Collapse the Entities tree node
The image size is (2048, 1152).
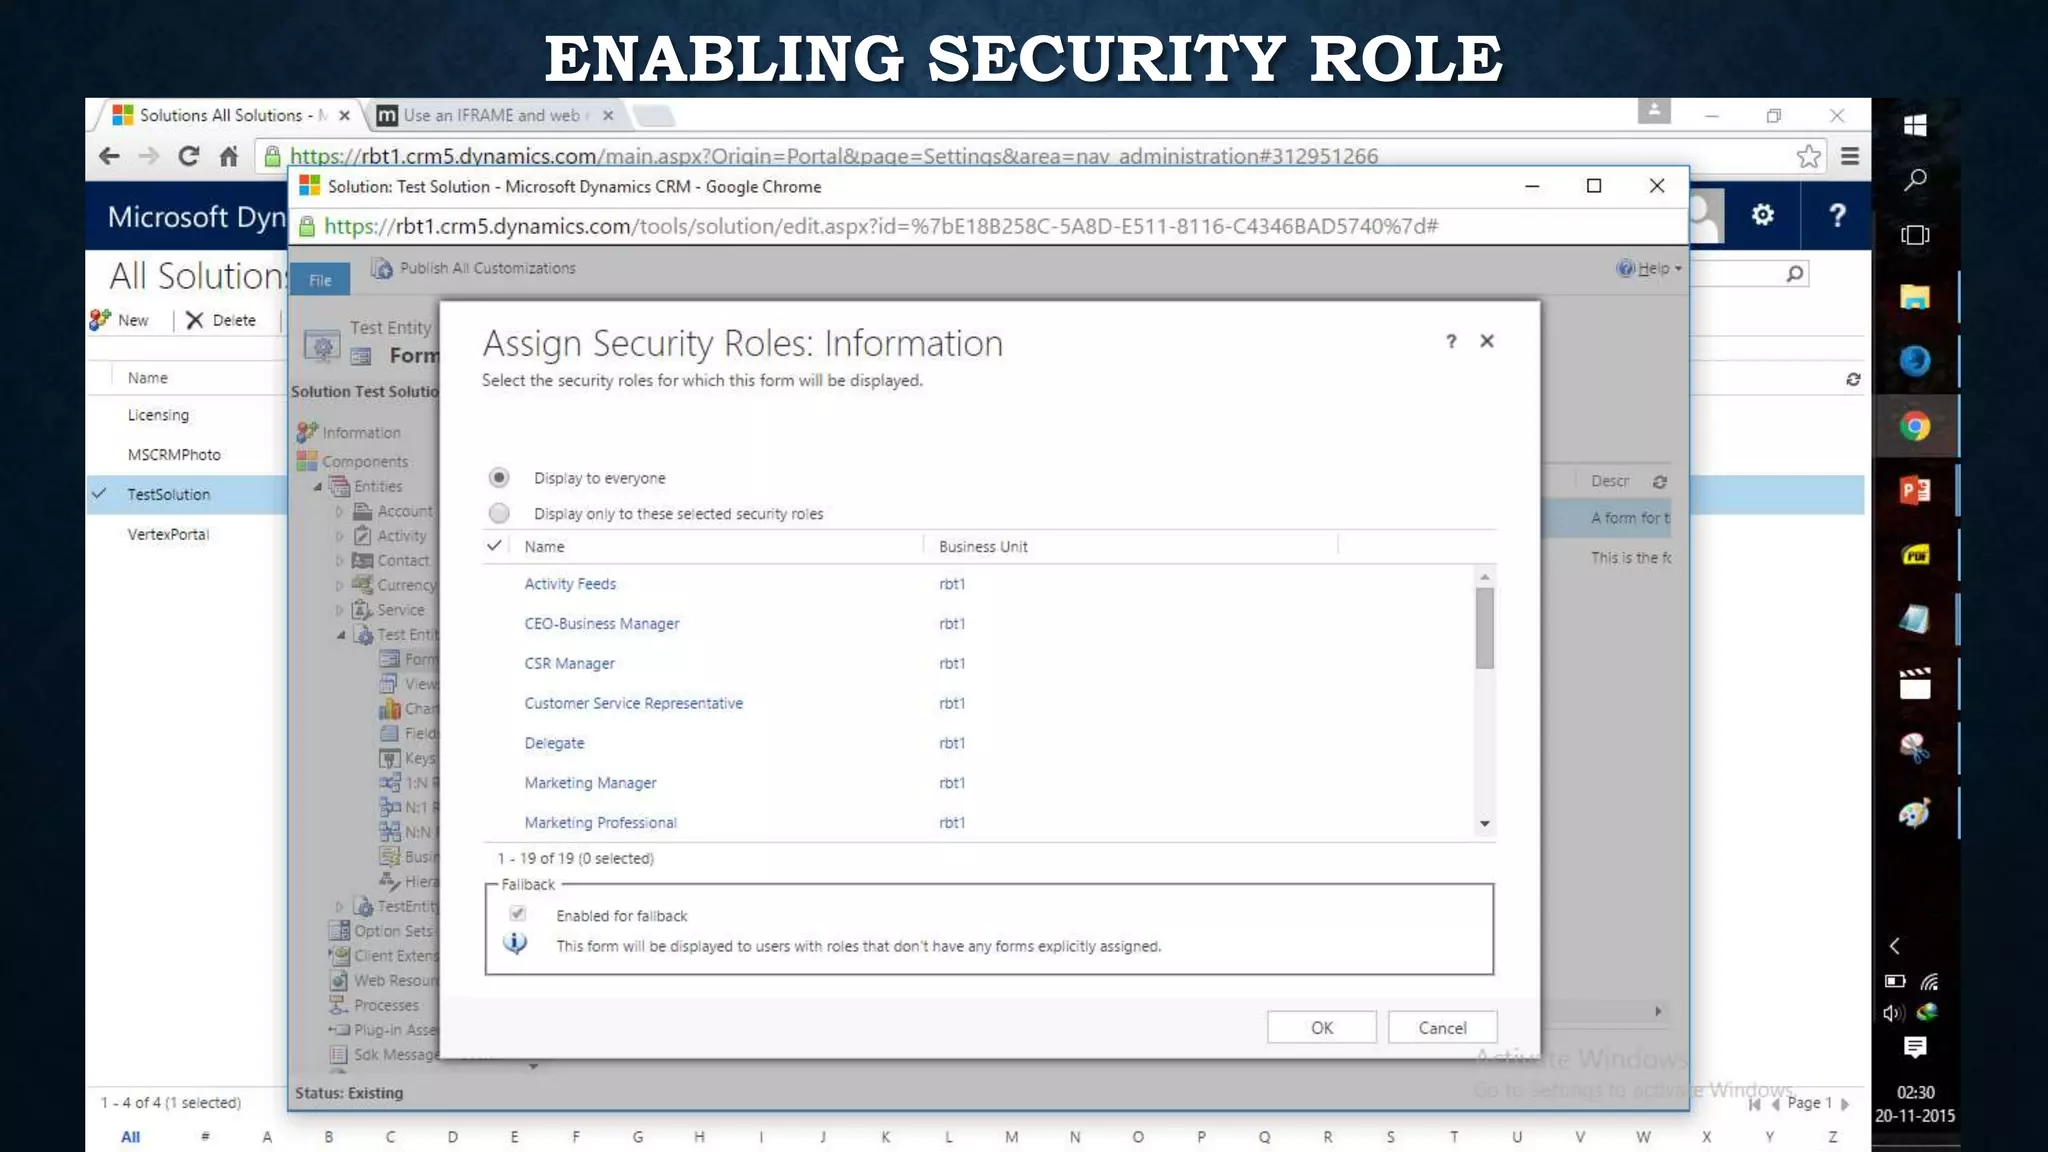tap(318, 487)
